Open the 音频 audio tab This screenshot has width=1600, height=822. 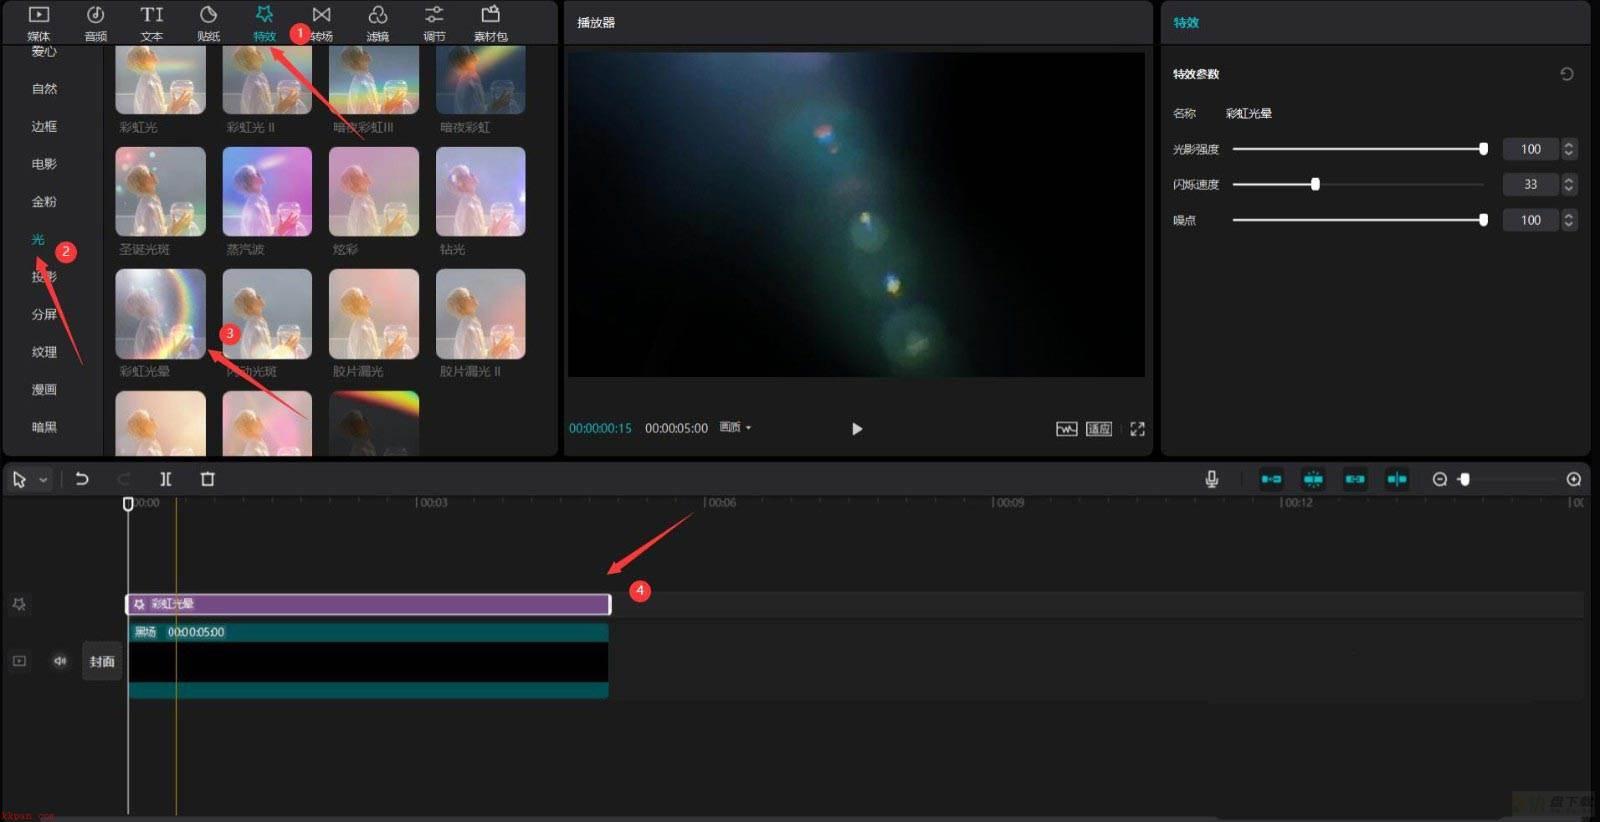tap(95, 23)
